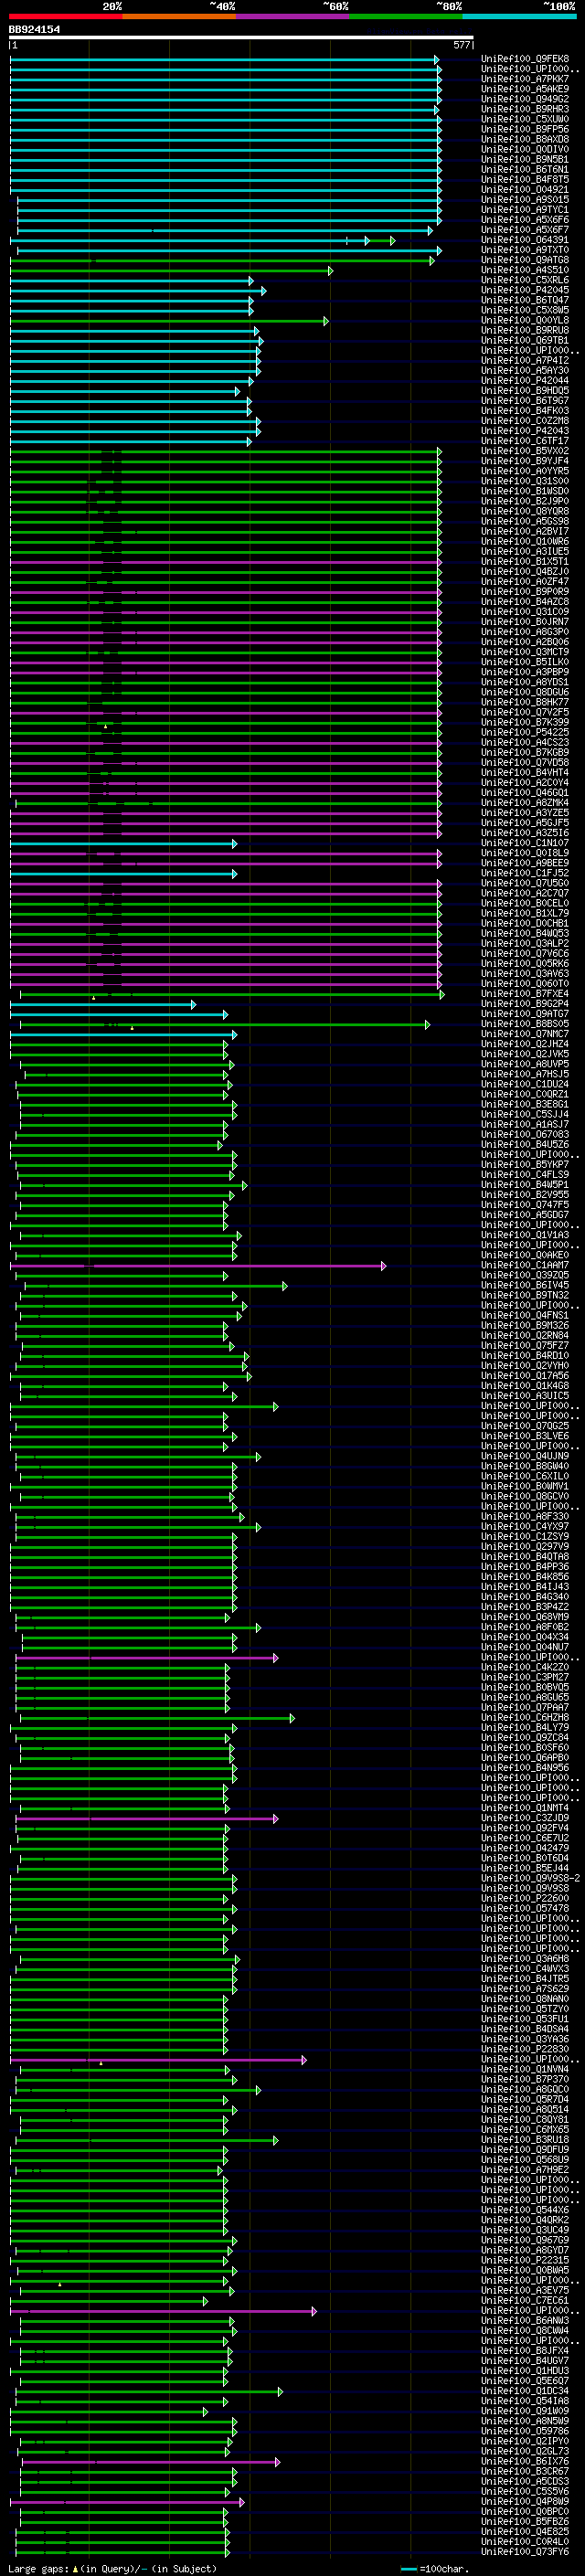Viewport: 585px width, 2576px height.
Task: Select hit label UniRef100_B4F8T5
Action: tap(525, 179)
